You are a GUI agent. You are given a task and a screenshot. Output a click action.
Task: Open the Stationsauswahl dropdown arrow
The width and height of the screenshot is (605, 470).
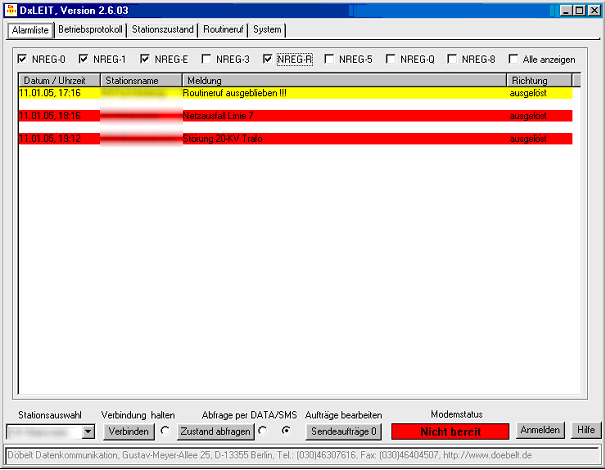(x=88, y=432)
